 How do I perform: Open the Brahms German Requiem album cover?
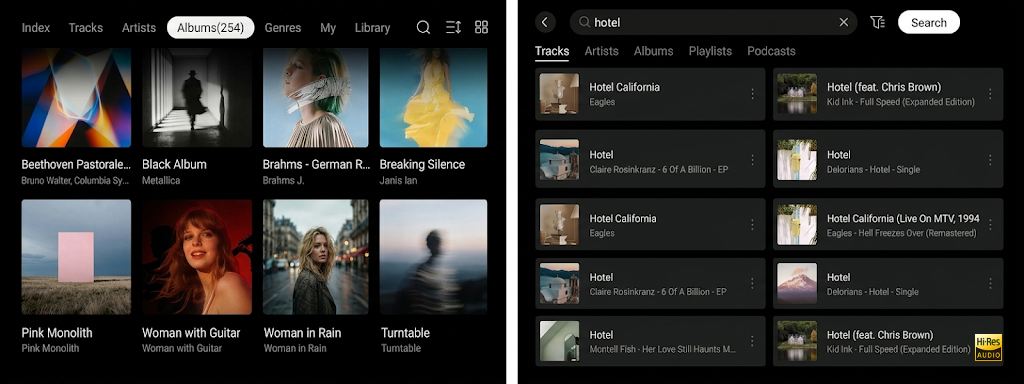315,97
